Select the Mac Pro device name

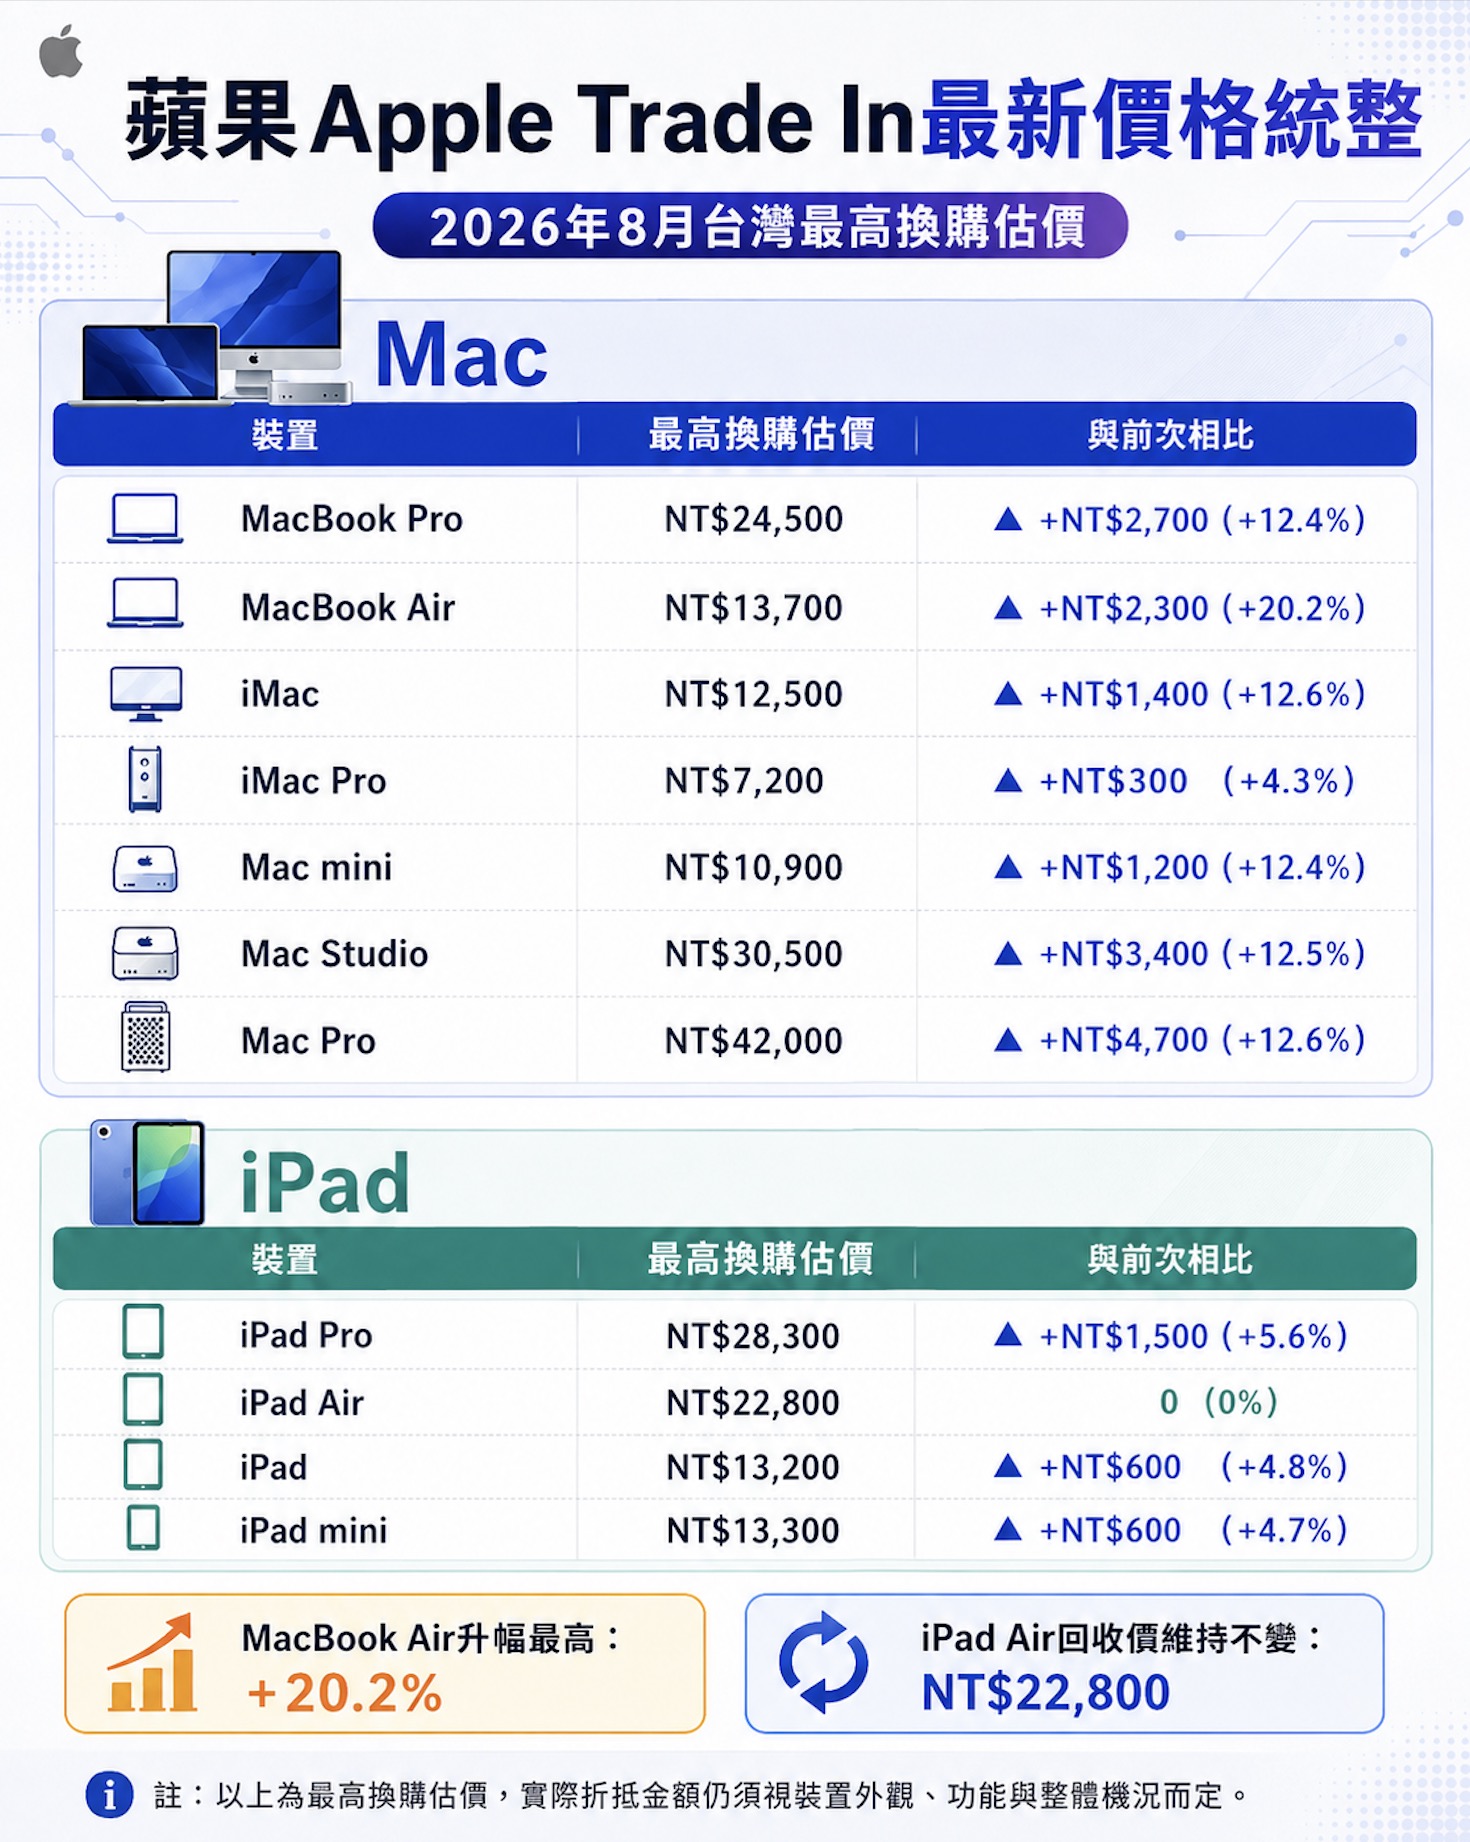[x=308, y=1041]
